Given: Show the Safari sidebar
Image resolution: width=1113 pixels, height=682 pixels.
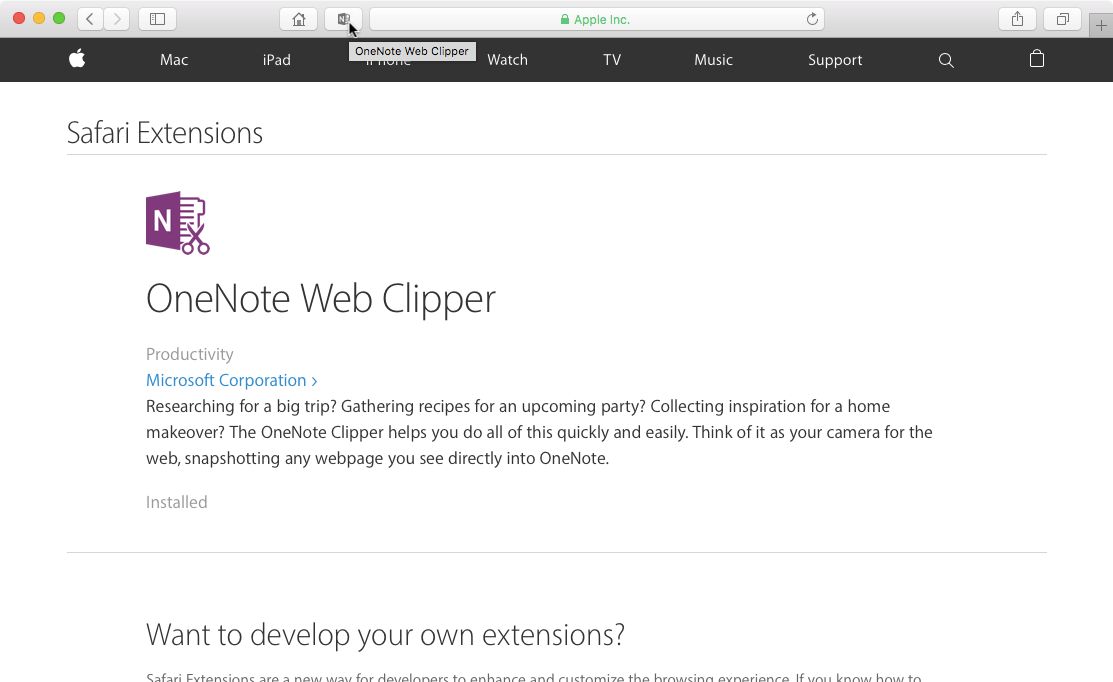Looking at the screenshot, I should coord(158,19).
